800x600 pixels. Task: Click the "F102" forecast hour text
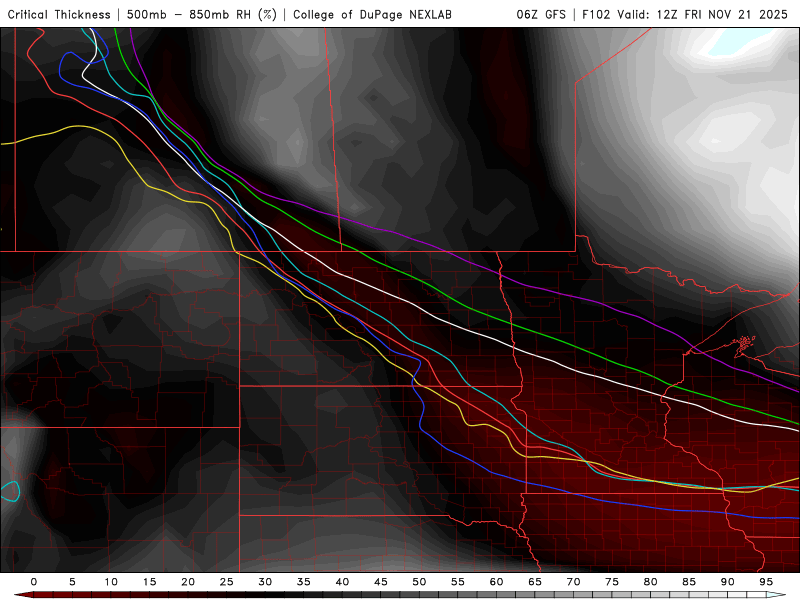[x=596, y=14]
